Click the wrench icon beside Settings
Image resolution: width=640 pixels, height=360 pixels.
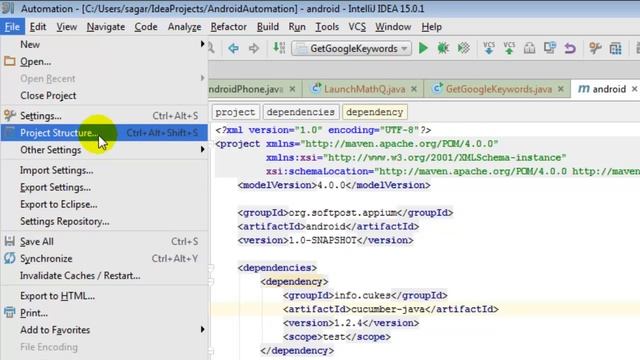pyautogui.click(x=9, y=116)
